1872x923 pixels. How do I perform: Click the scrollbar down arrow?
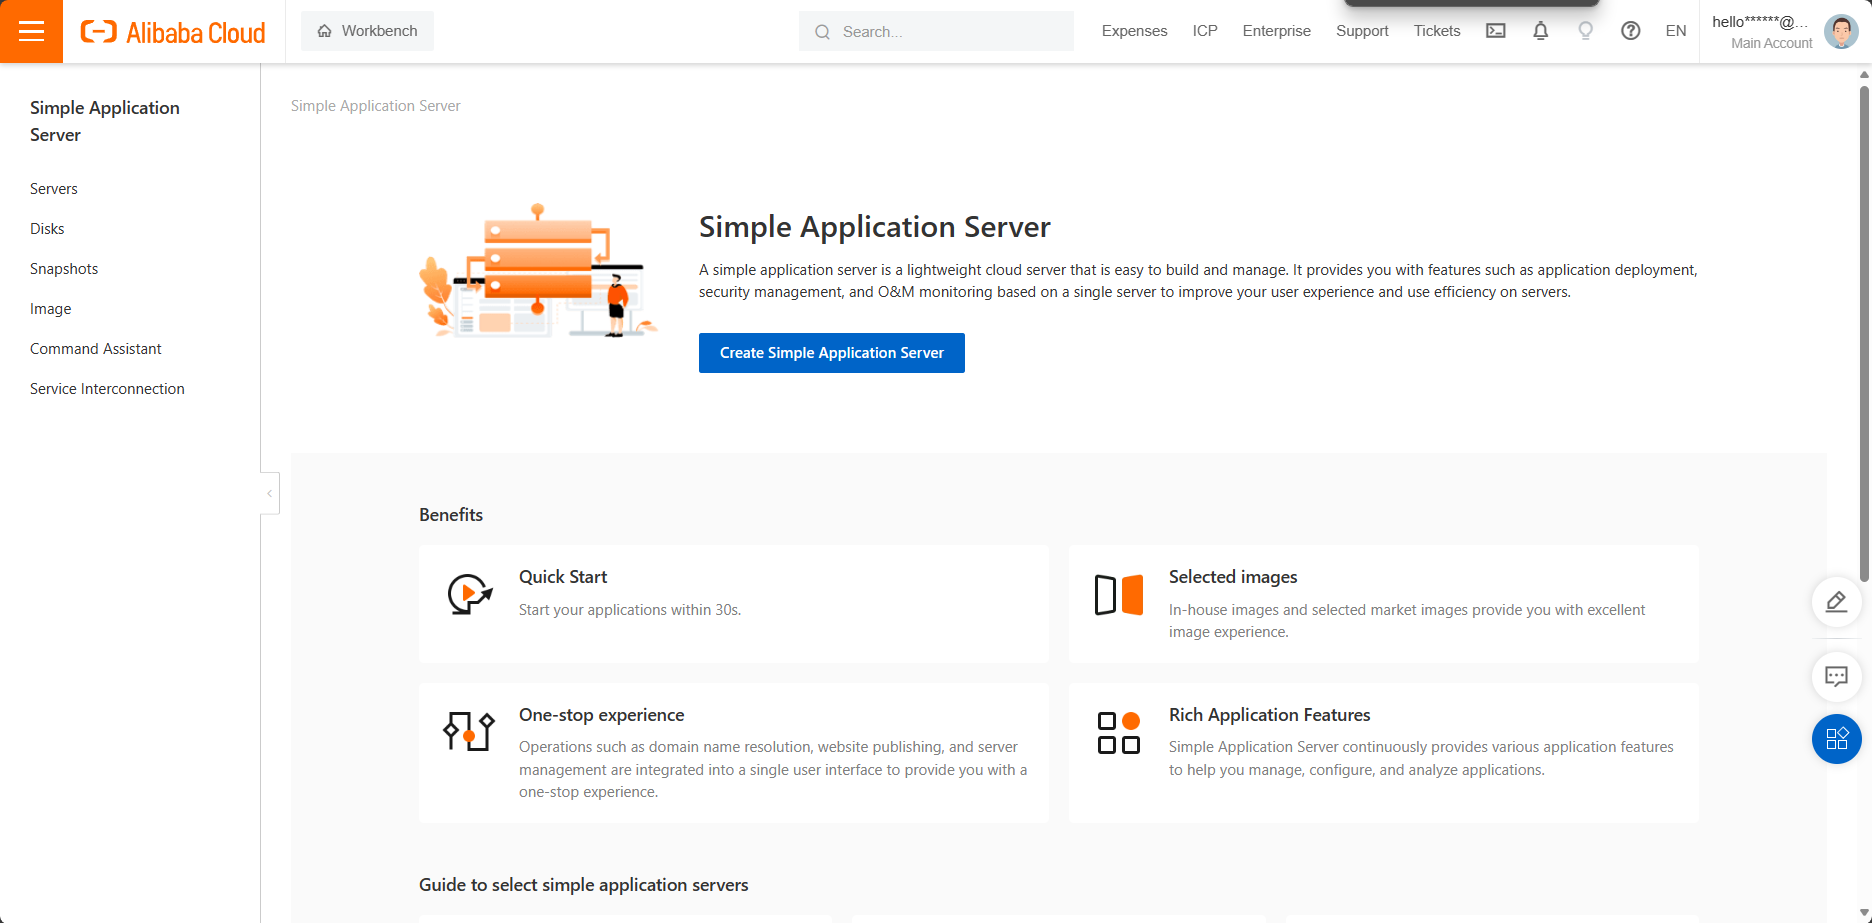(x=1864, y=914)
